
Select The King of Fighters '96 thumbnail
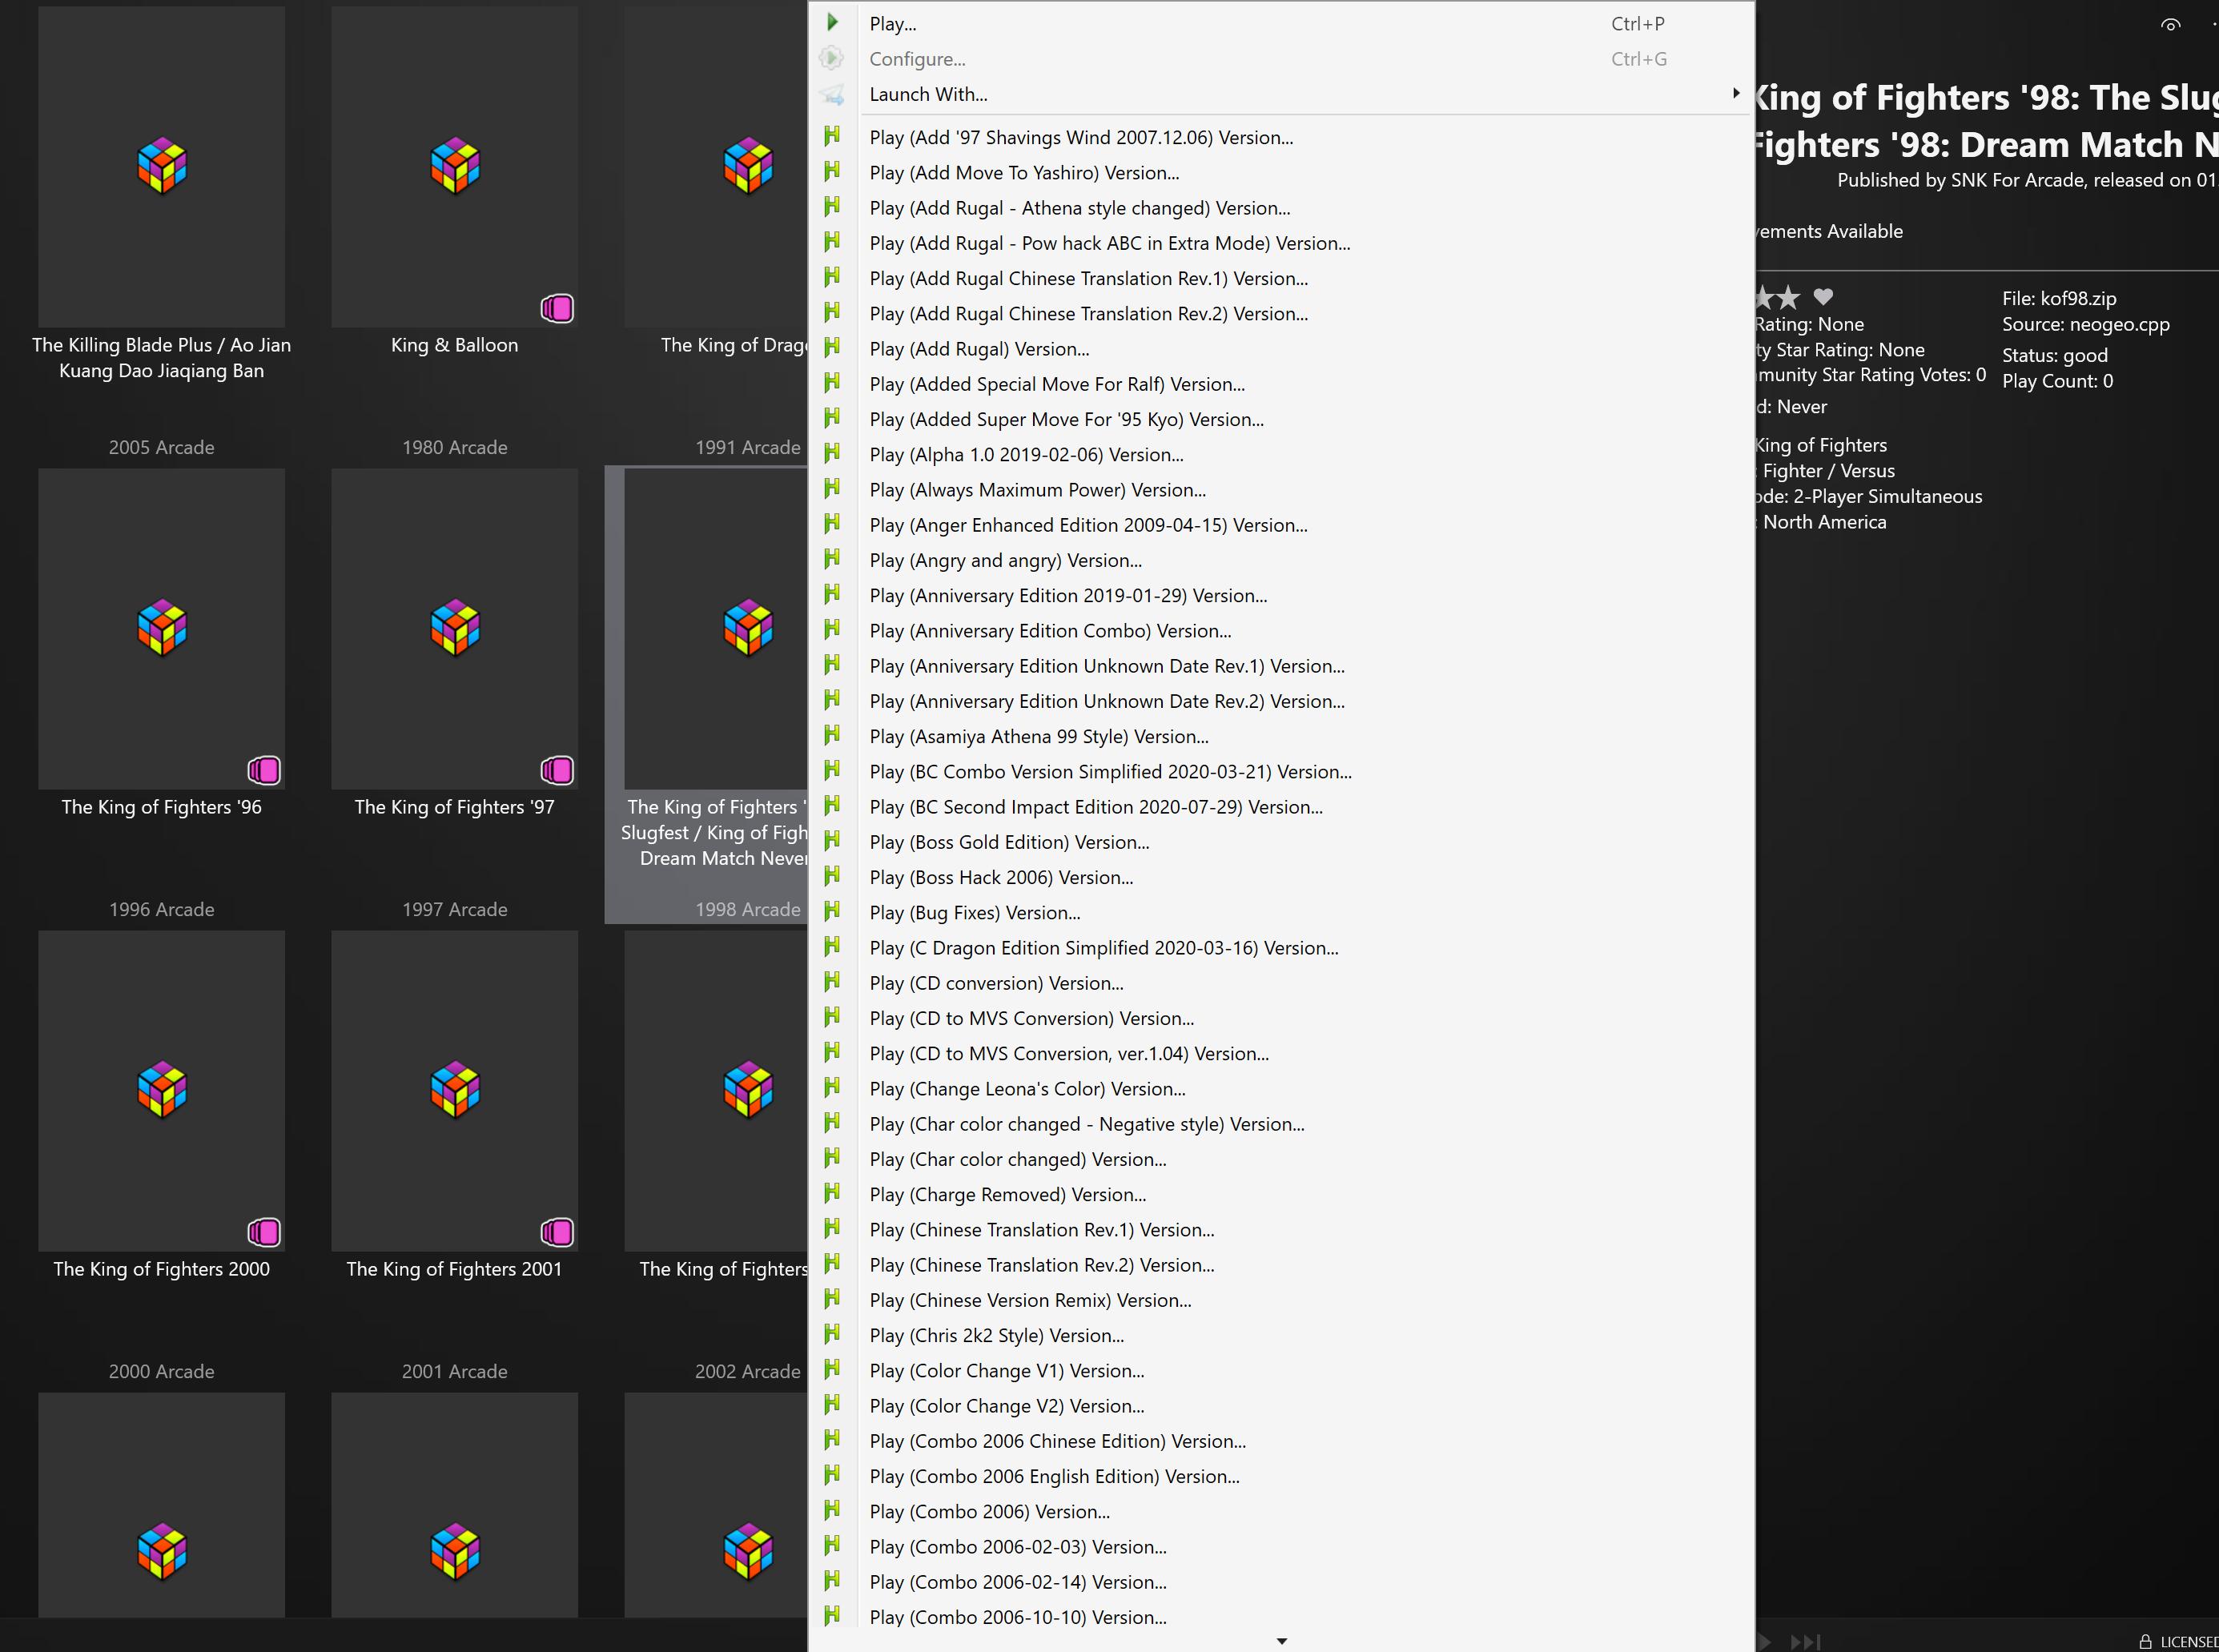162,629
